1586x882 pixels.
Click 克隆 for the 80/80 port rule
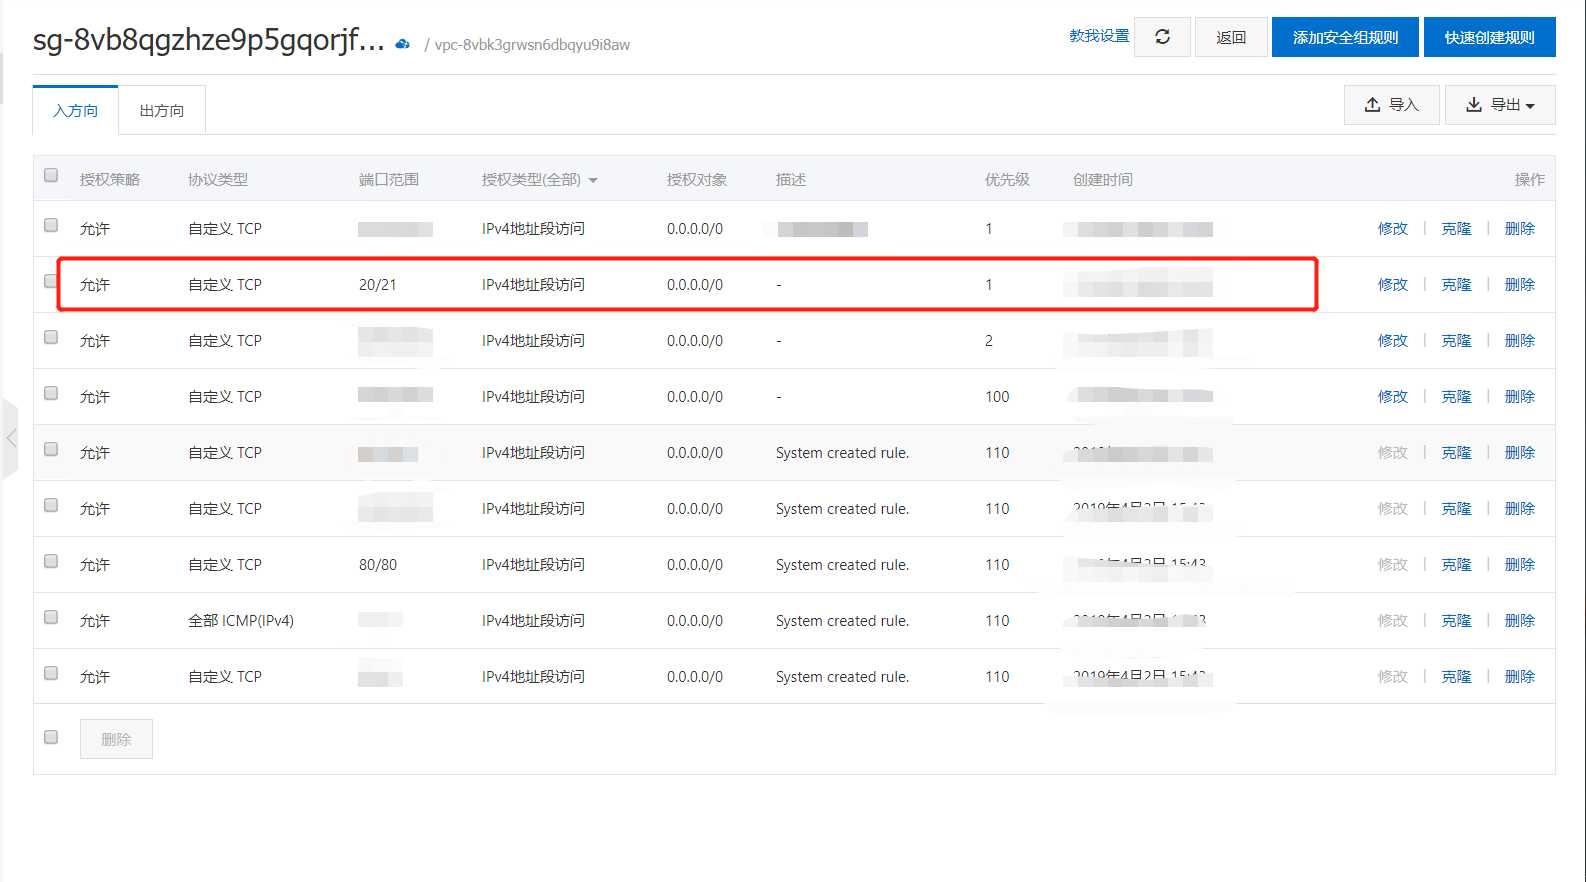coord(1457,565)
